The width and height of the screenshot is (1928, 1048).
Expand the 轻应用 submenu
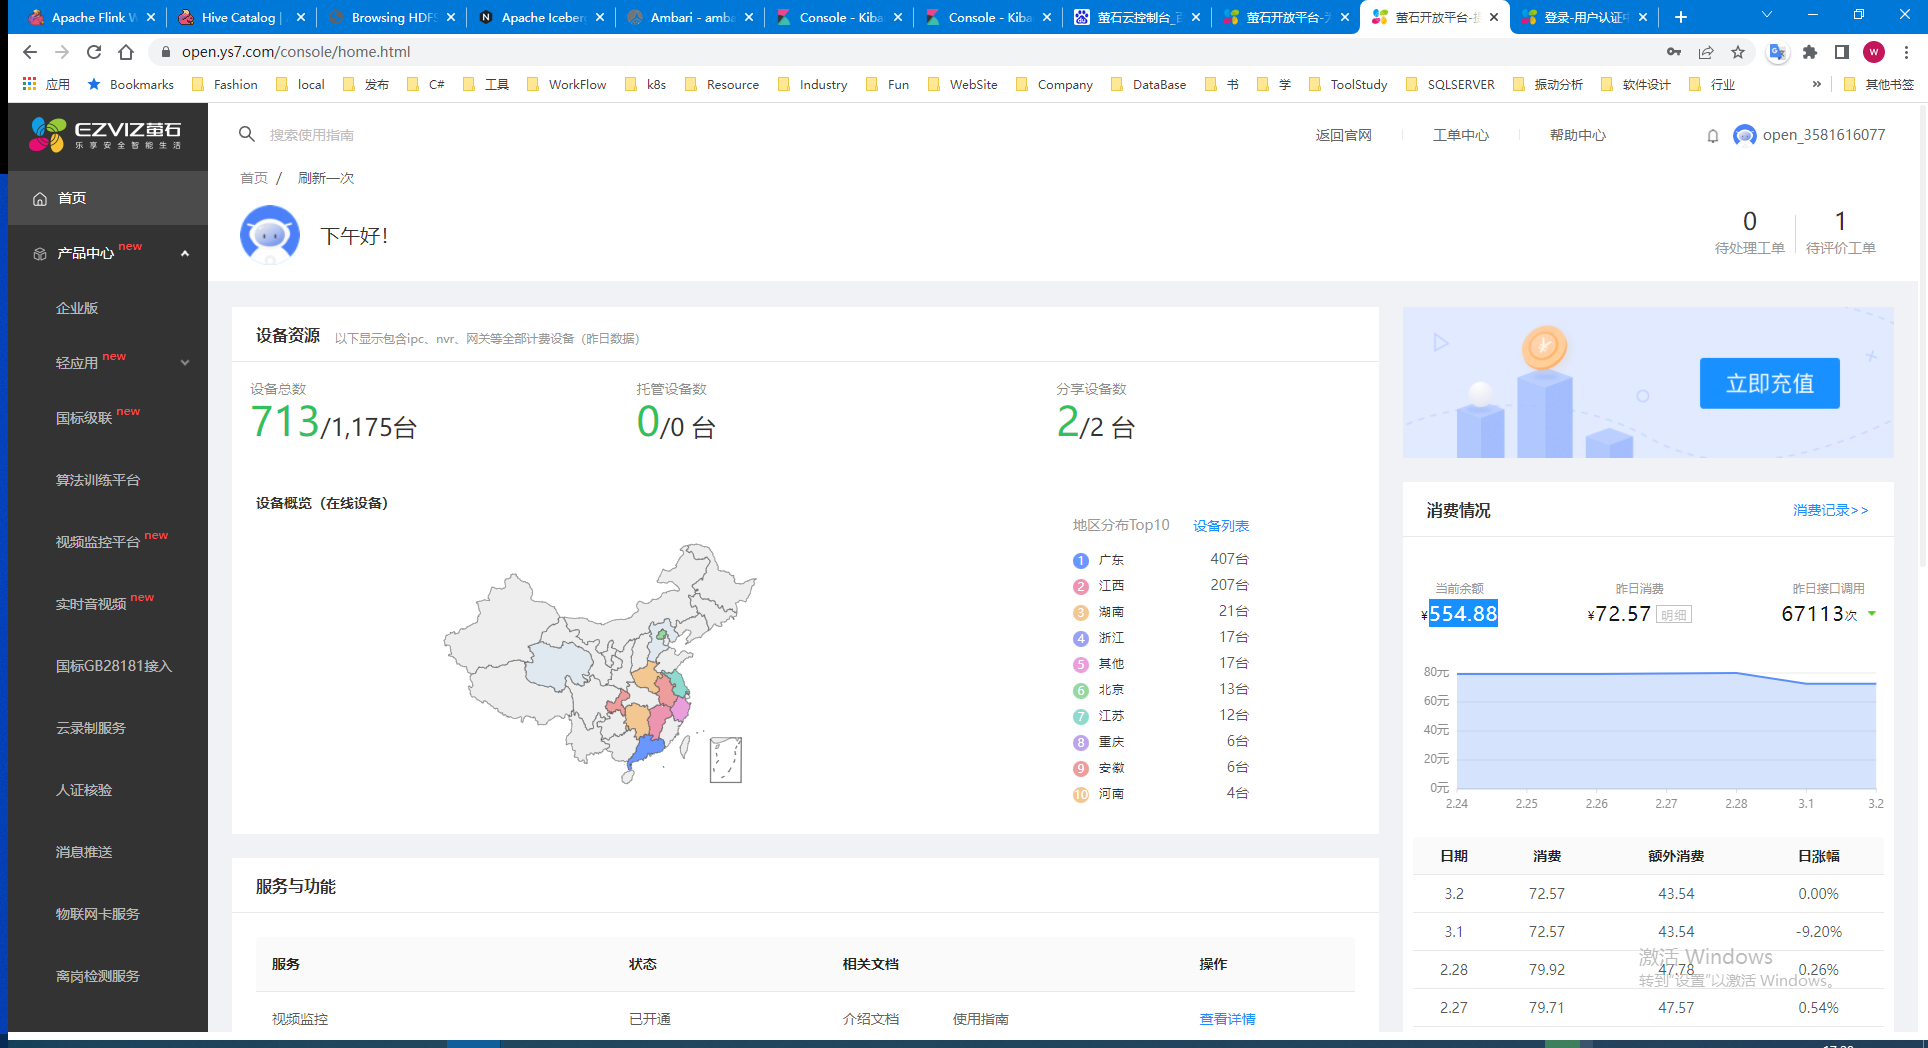185,362
